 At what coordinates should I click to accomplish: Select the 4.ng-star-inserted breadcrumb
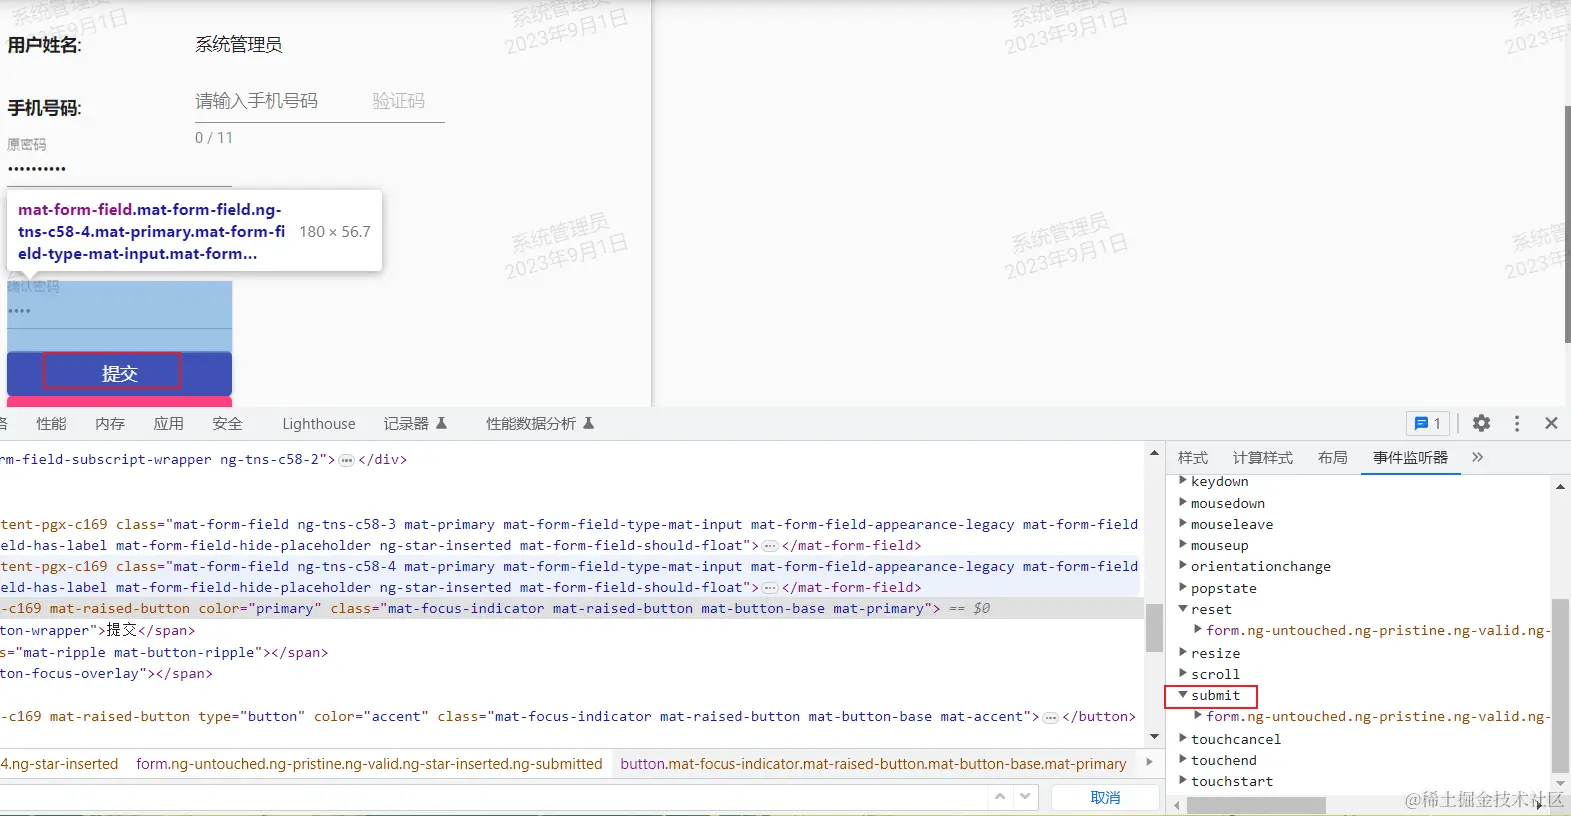(59, 764)
